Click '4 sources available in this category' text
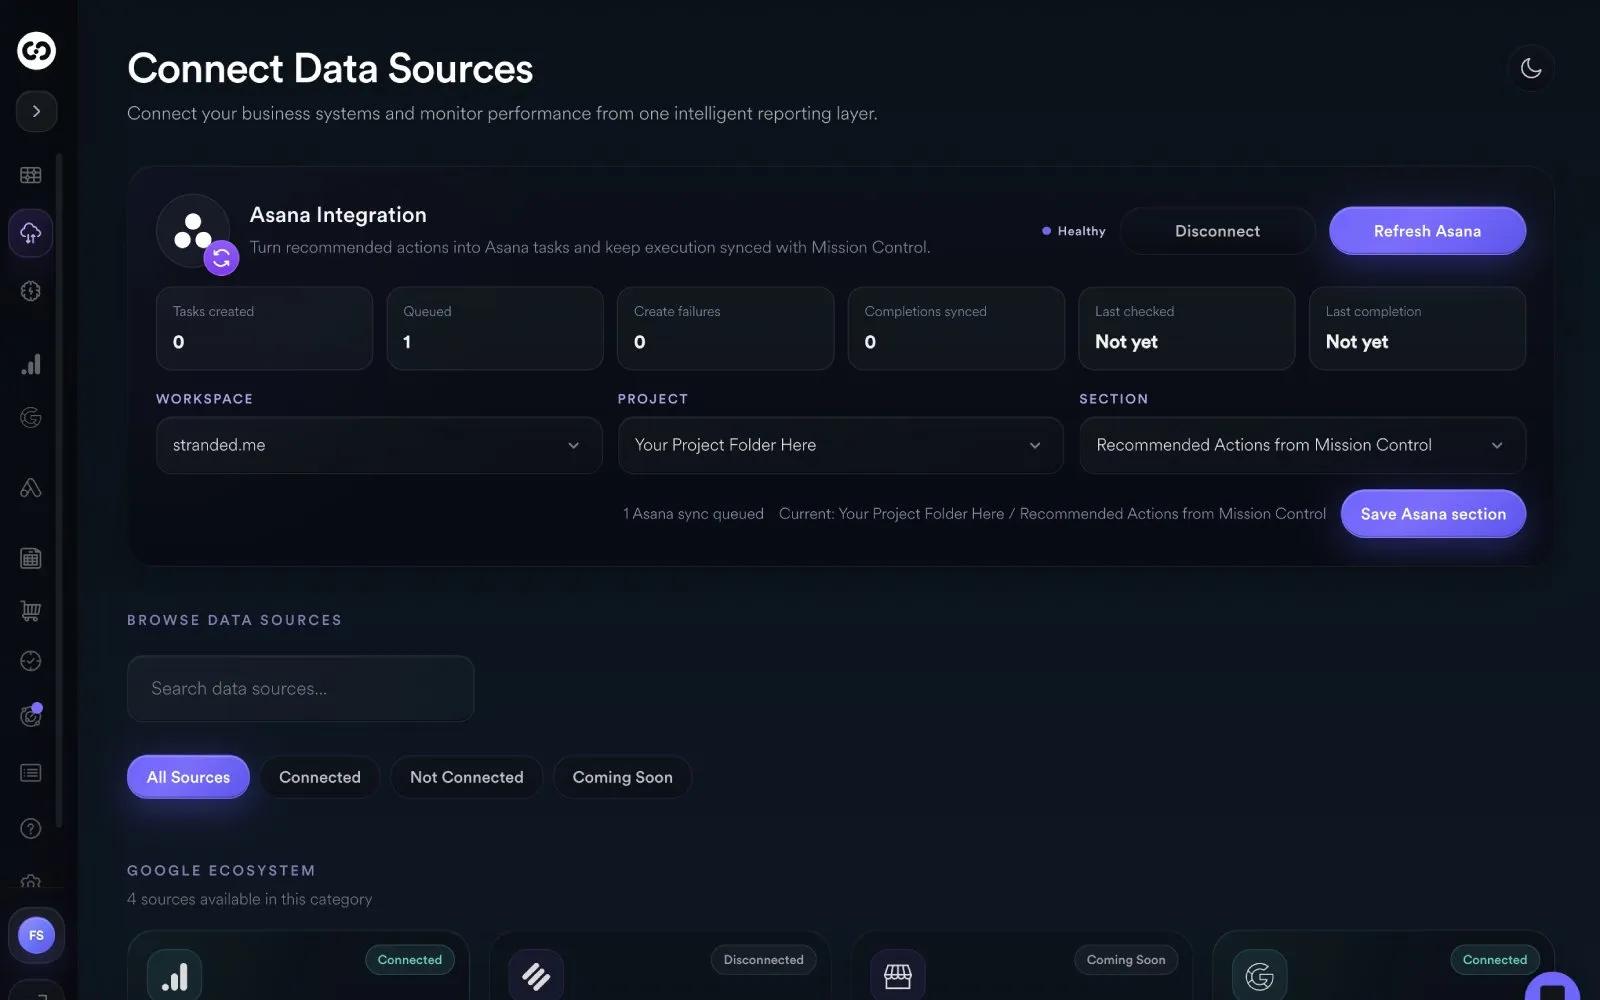Viewport: 1600px width, 1000px height. (249, 899)
